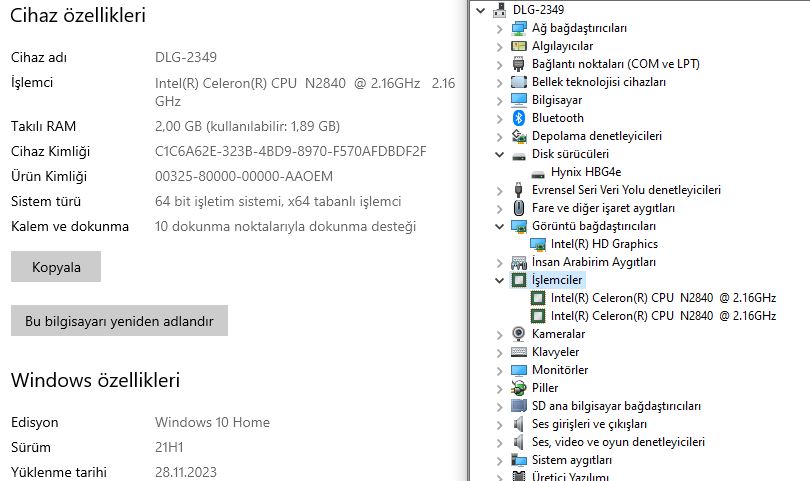Click the İnsan Arabirim Aygıtları icon
The height and width of the screenshot is (481, 810).
[519, 262]
